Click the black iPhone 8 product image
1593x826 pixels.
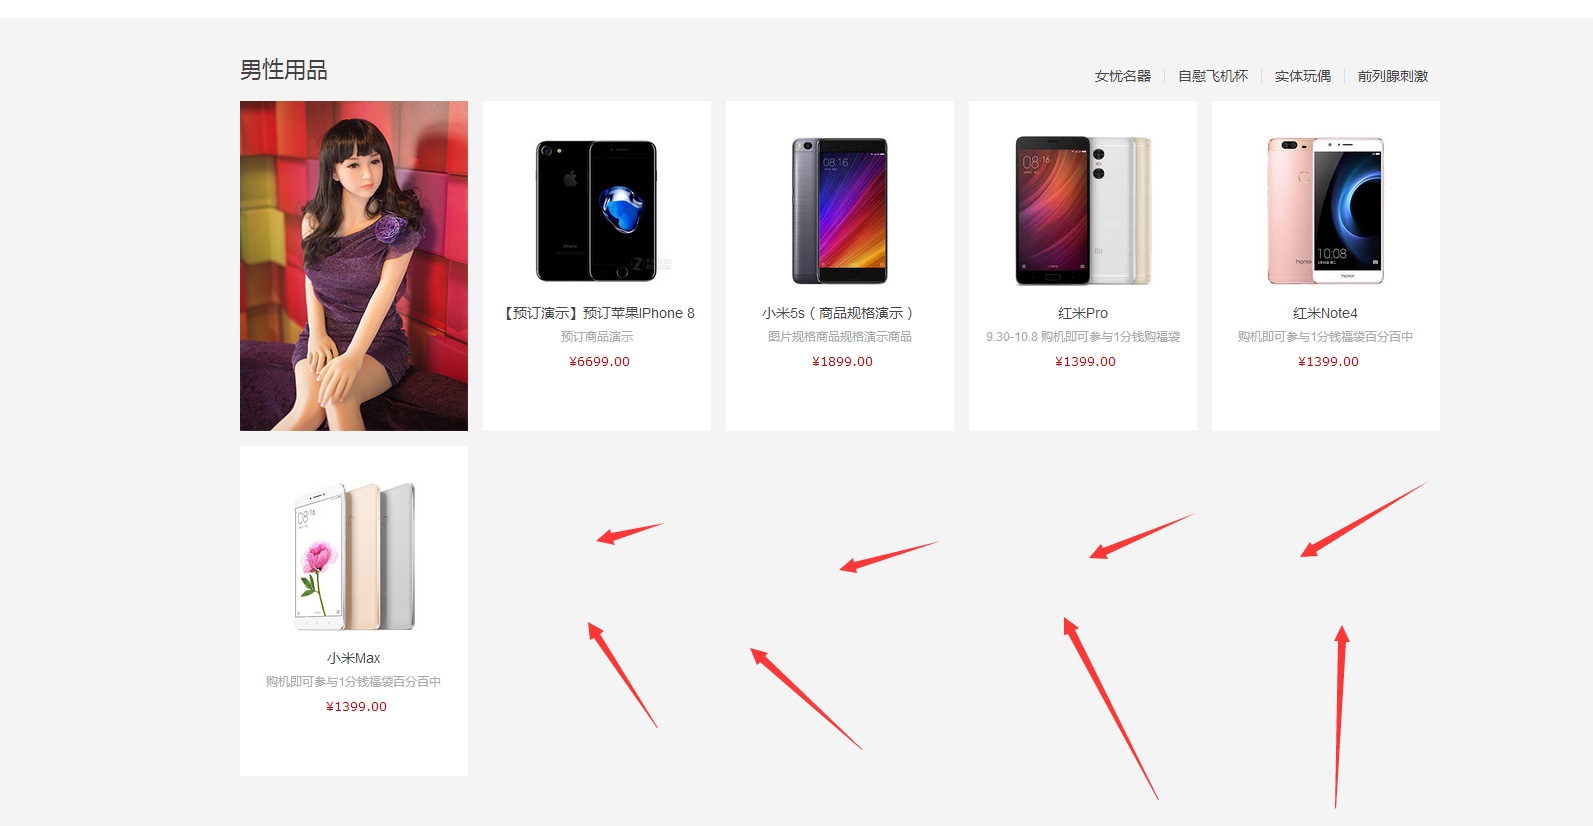(597, 211)
